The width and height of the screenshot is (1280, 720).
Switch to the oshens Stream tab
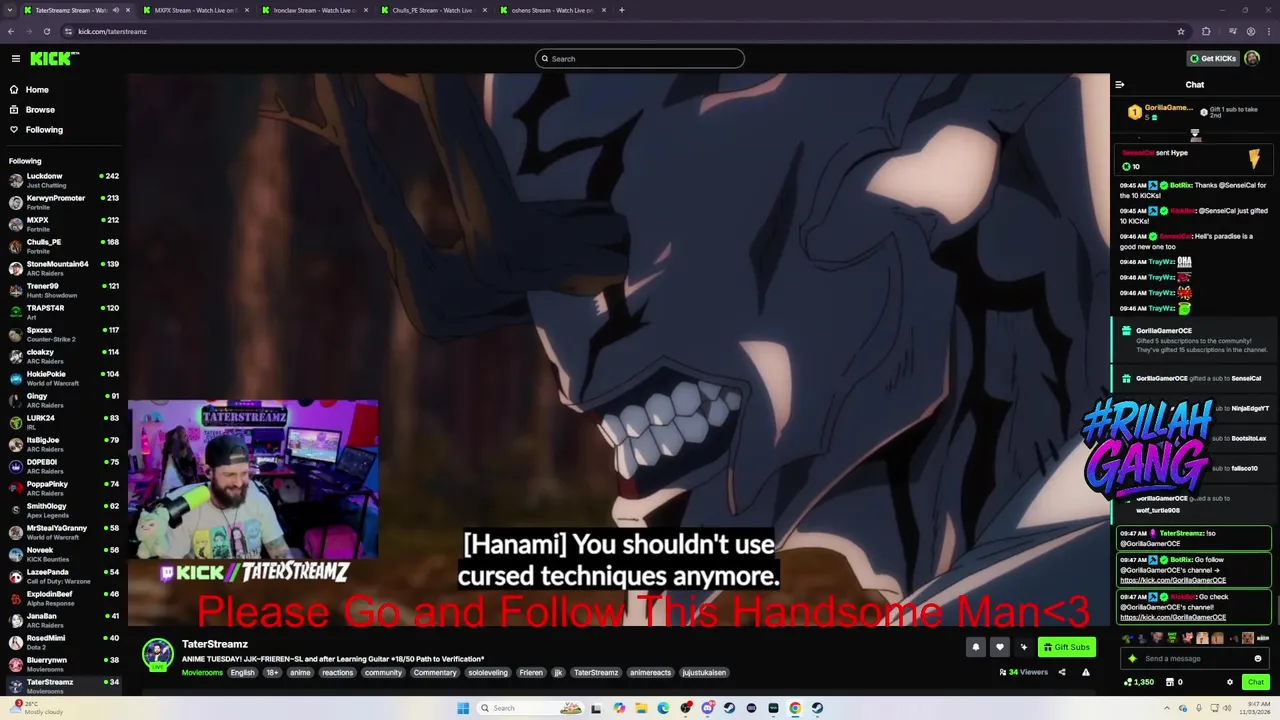click(552, 10)
